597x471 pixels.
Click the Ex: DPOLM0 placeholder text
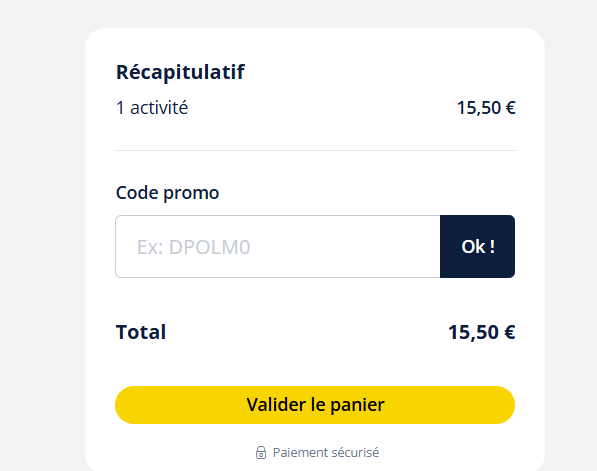tap(193, 247)
